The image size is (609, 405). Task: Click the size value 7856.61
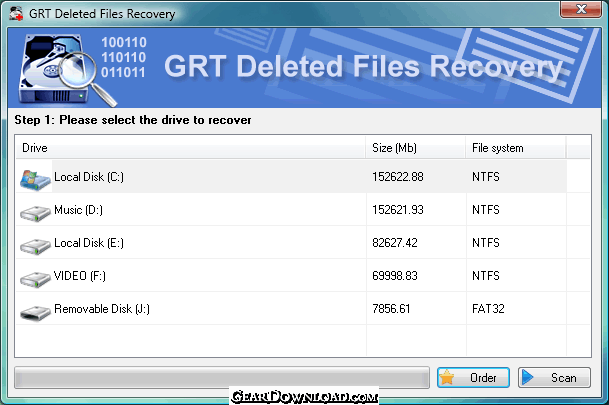pyautogui.click(x=391, y=309)
